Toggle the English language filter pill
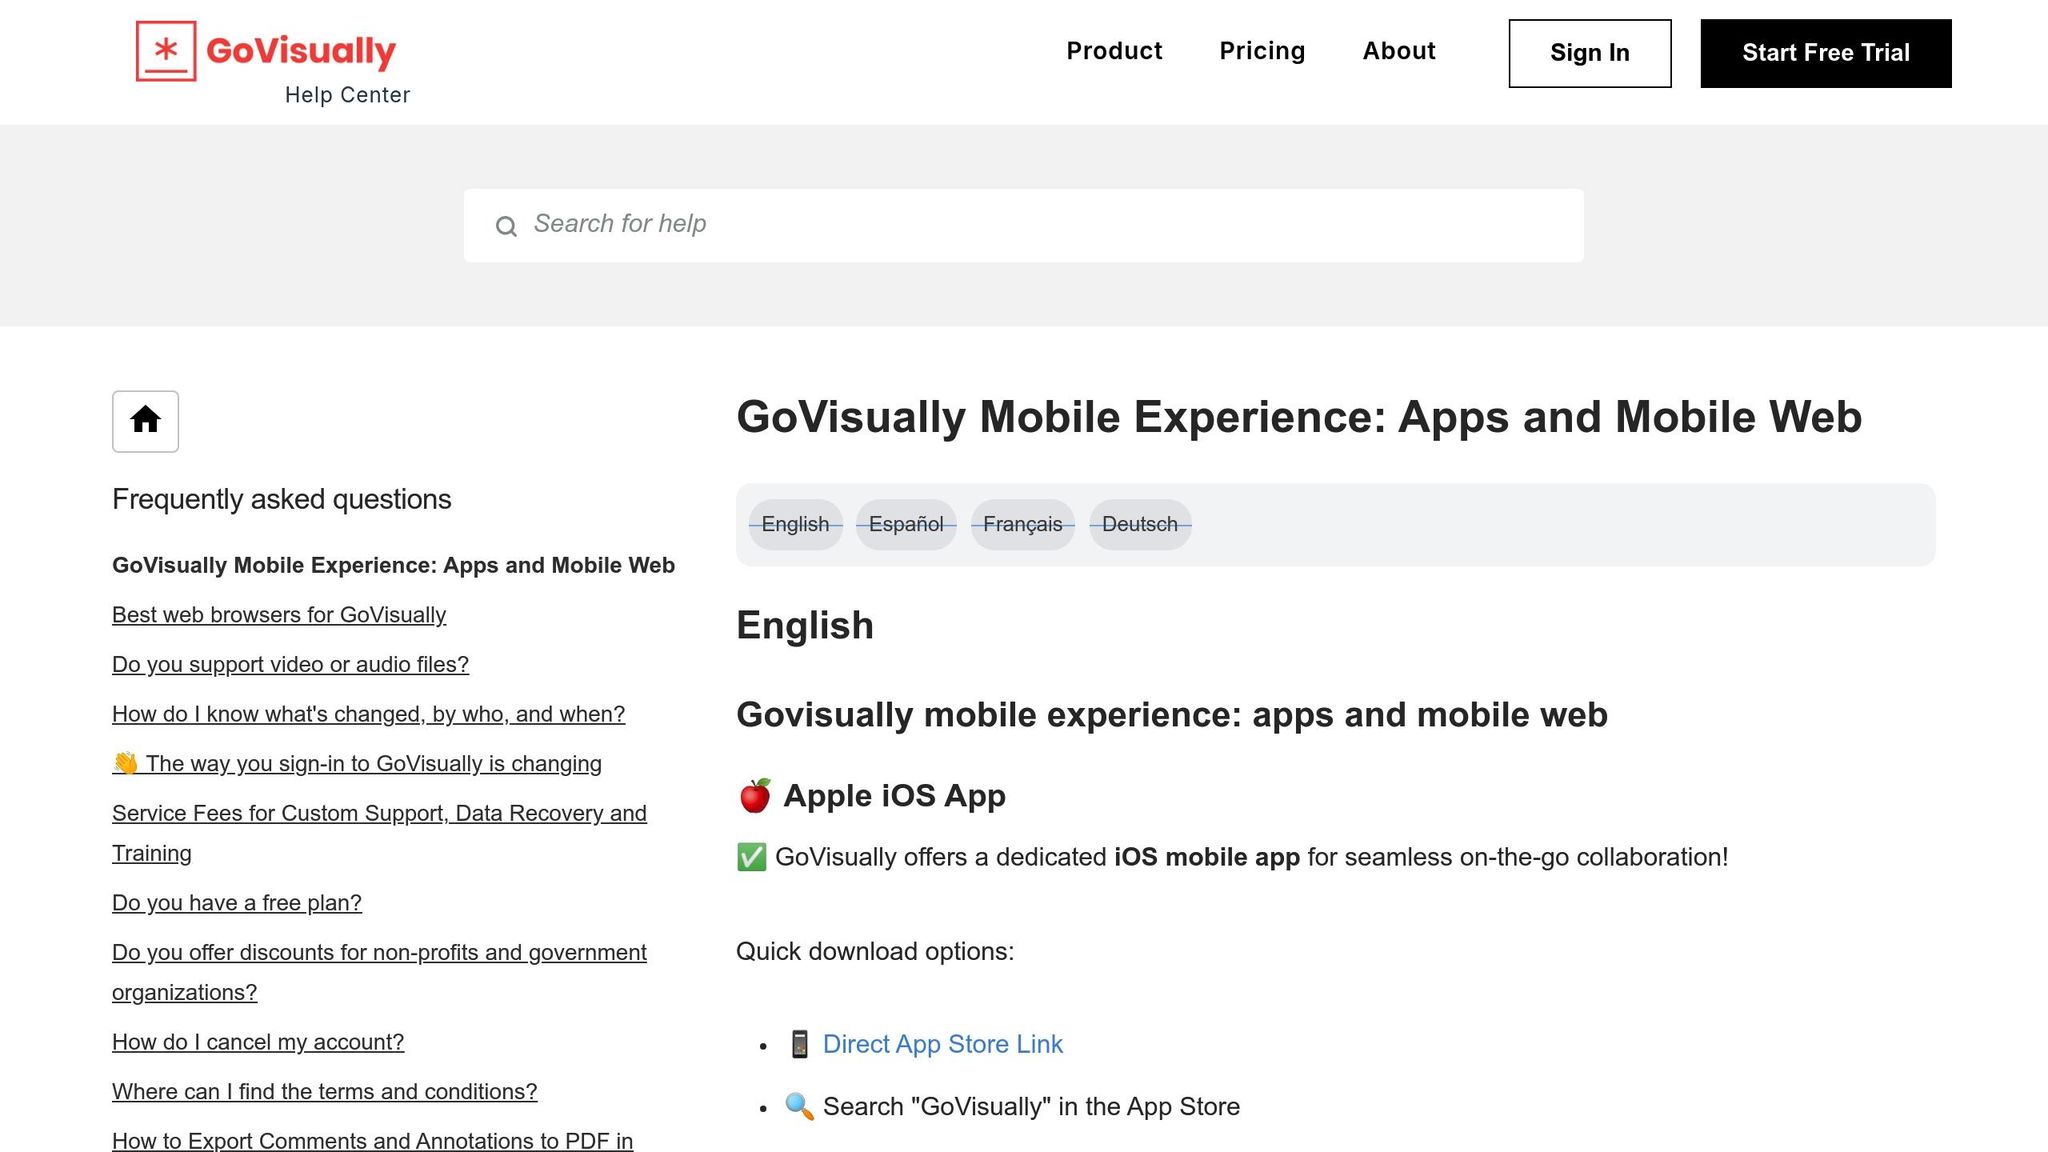 coord(795,524)
